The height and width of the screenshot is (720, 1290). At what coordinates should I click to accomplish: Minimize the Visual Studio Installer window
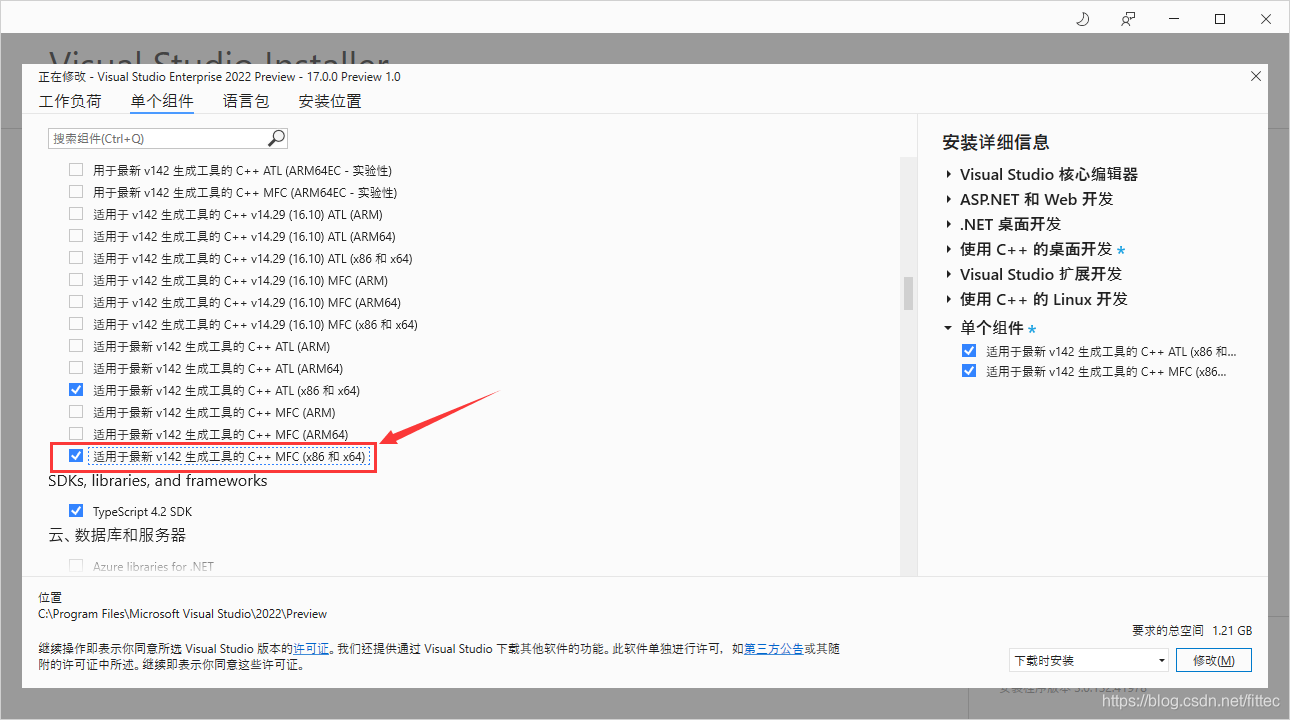pyautogui.click(x=1174, y=19)
